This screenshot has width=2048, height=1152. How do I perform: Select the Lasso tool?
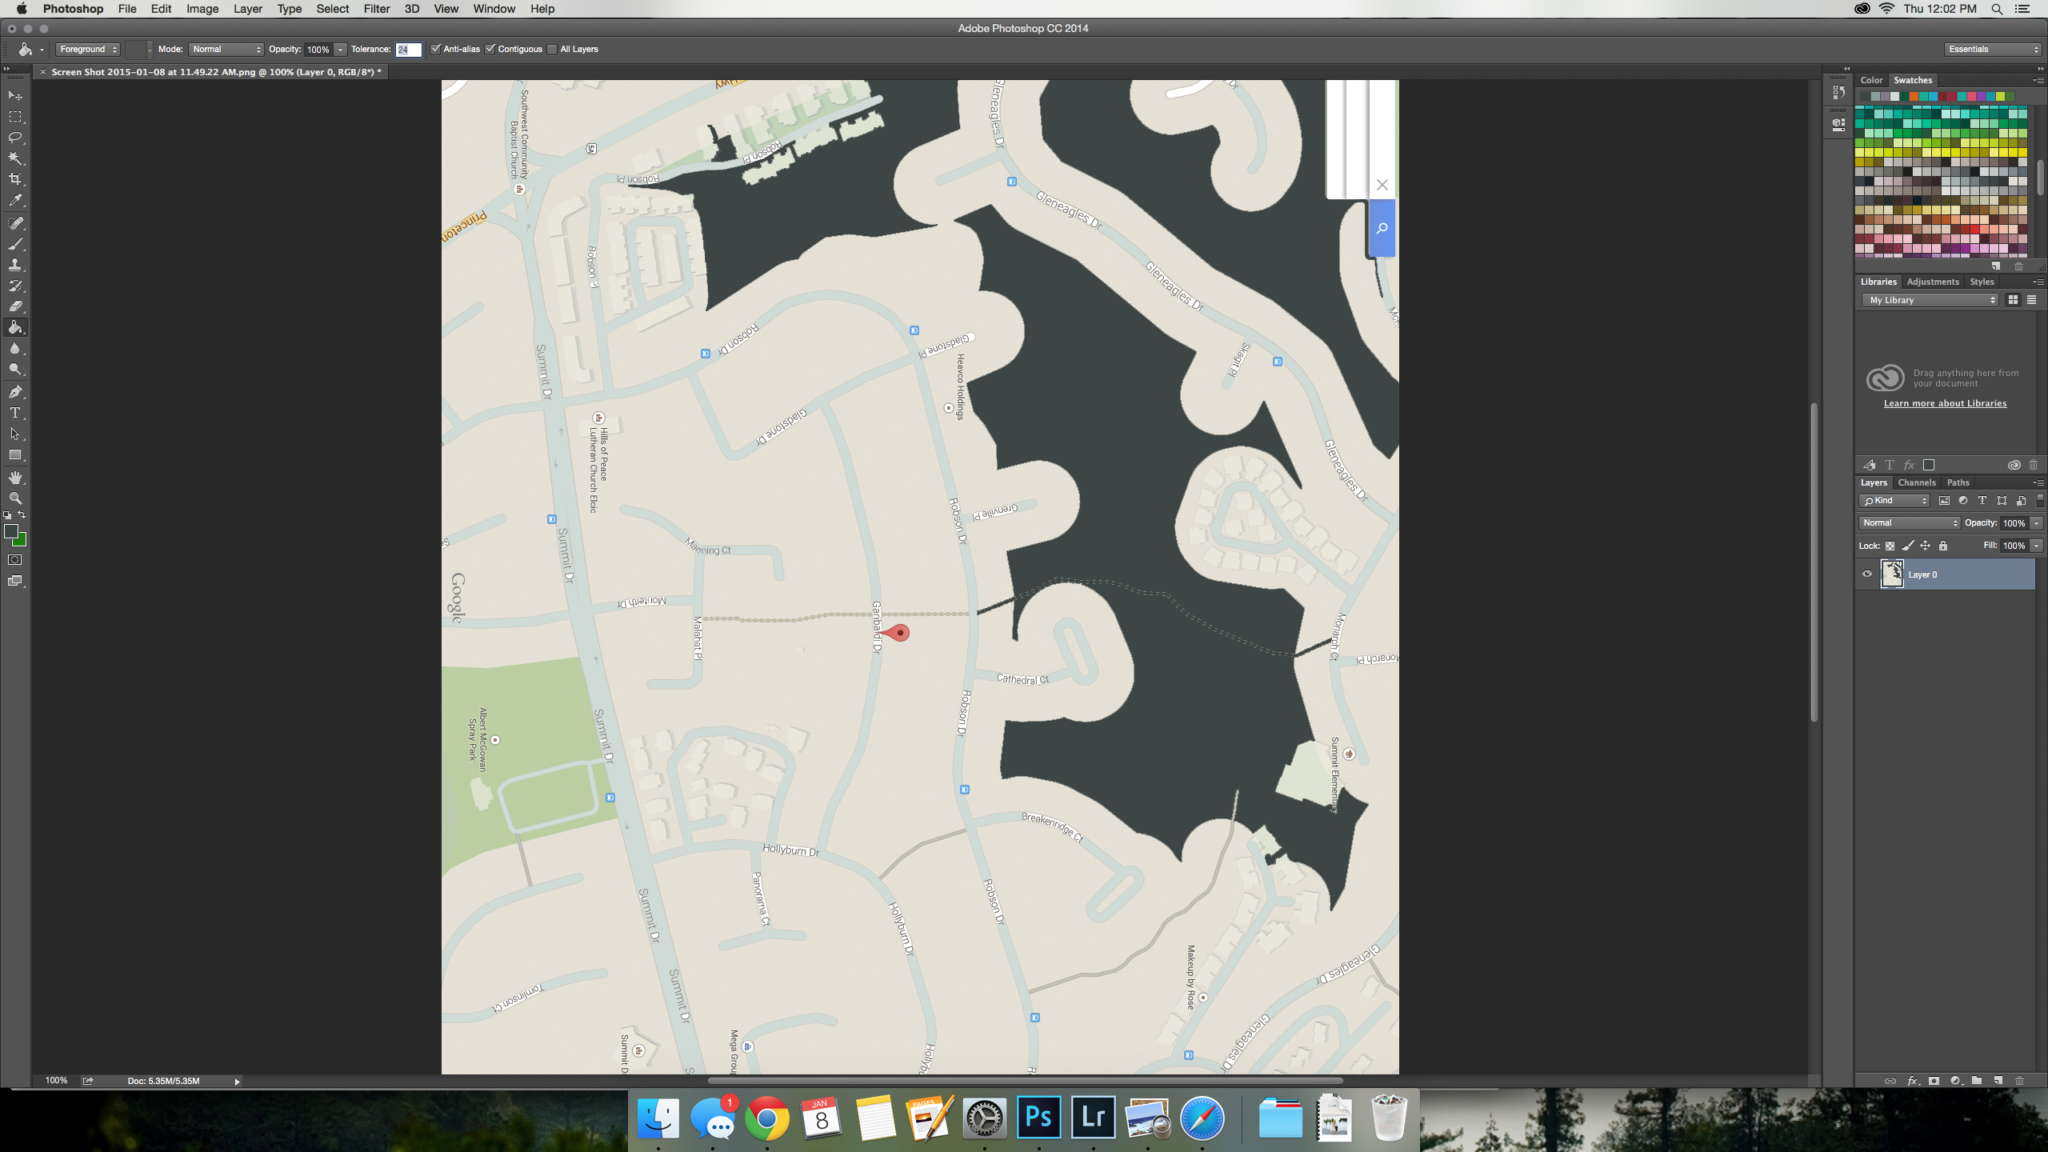coord(15,137)
